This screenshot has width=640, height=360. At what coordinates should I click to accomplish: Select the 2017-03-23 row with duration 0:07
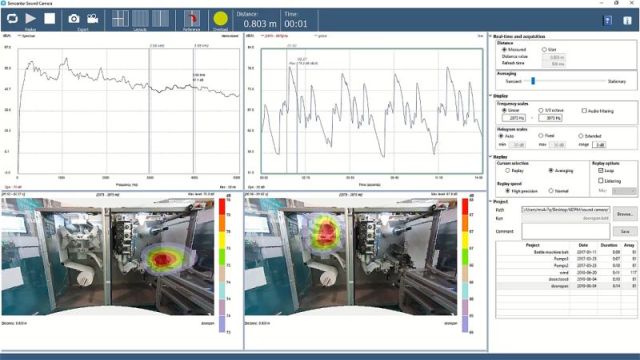[566, 259]
